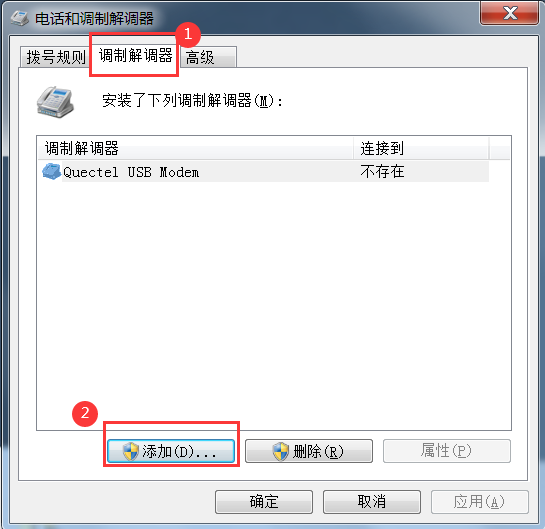Sort by the 调制解调器 column header
The image size is (545, 529).
click(195, 148)
